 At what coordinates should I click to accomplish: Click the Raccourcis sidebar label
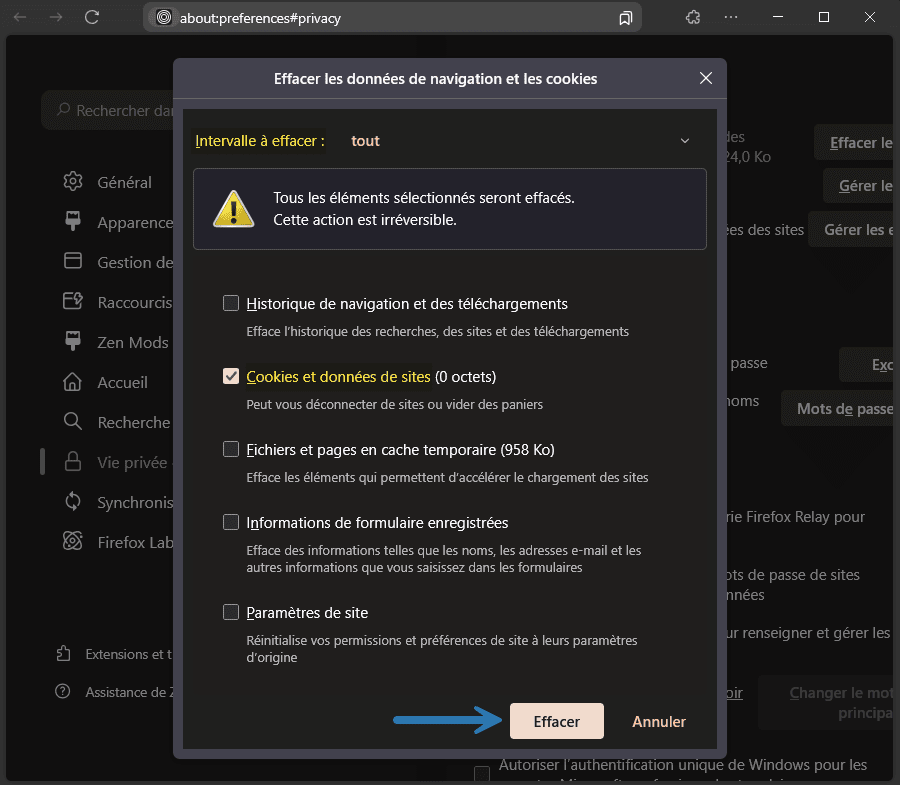click(x=135, y=302)
